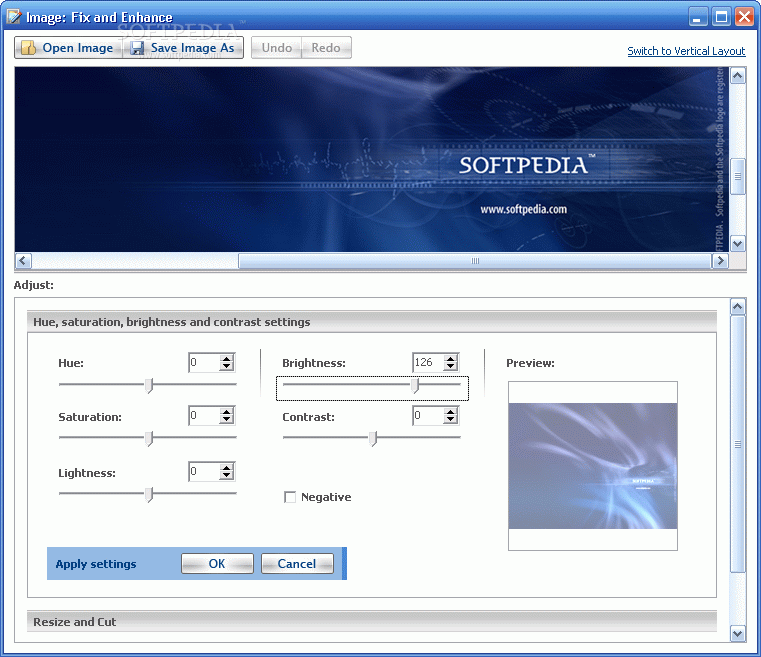Click Cancel in Apply settings bar
761x657 pixels.
click(x=297, y=563)
